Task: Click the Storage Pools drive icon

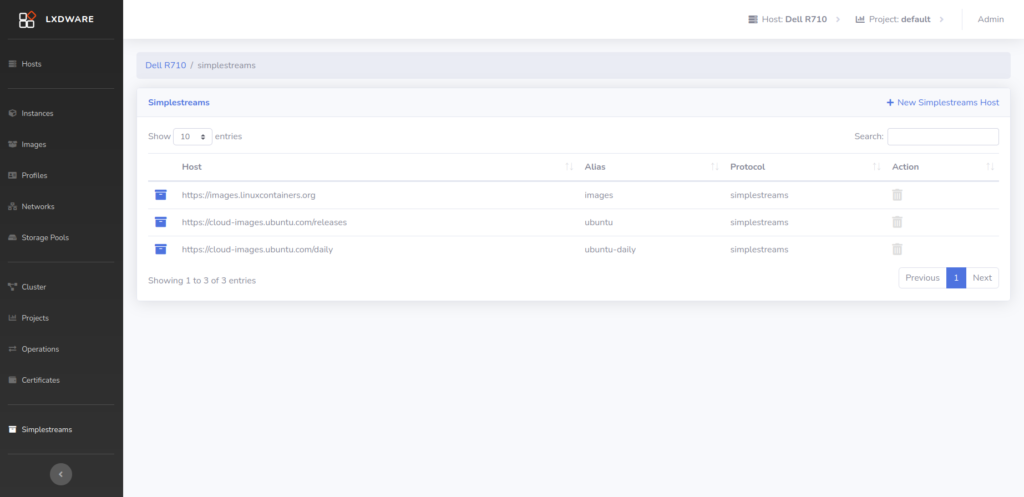Action: (x=12, y=238)
